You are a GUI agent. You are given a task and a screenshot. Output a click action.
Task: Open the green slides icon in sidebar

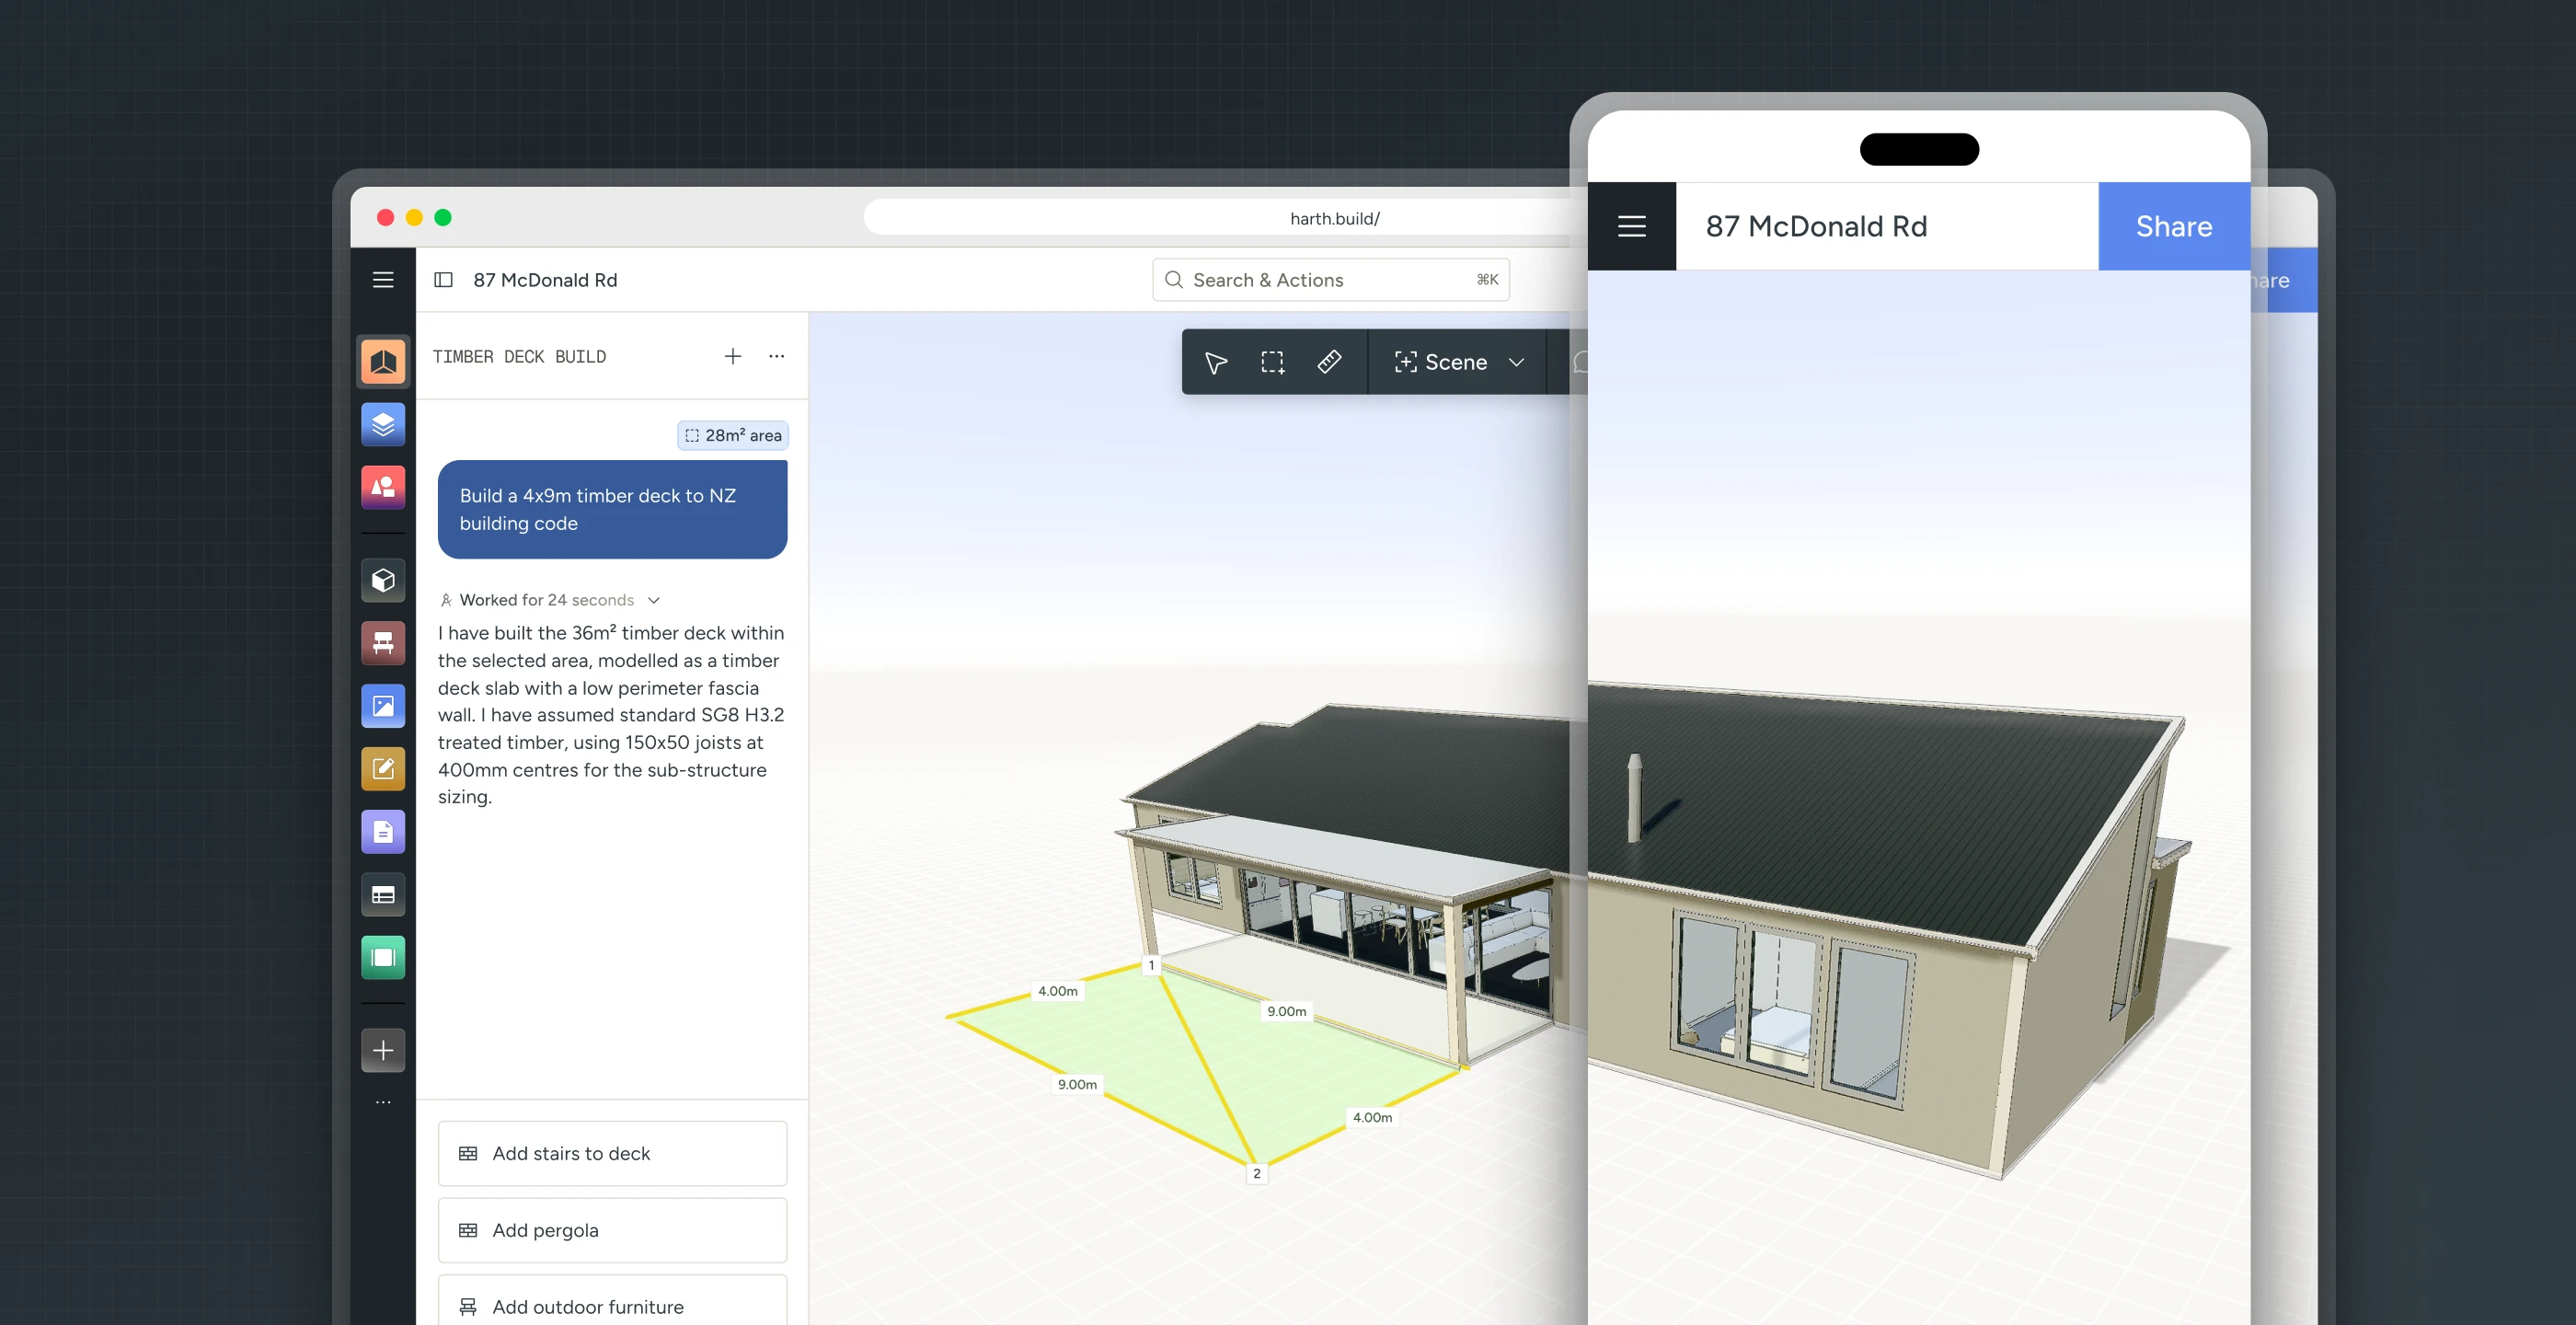(x=383, y=958)
